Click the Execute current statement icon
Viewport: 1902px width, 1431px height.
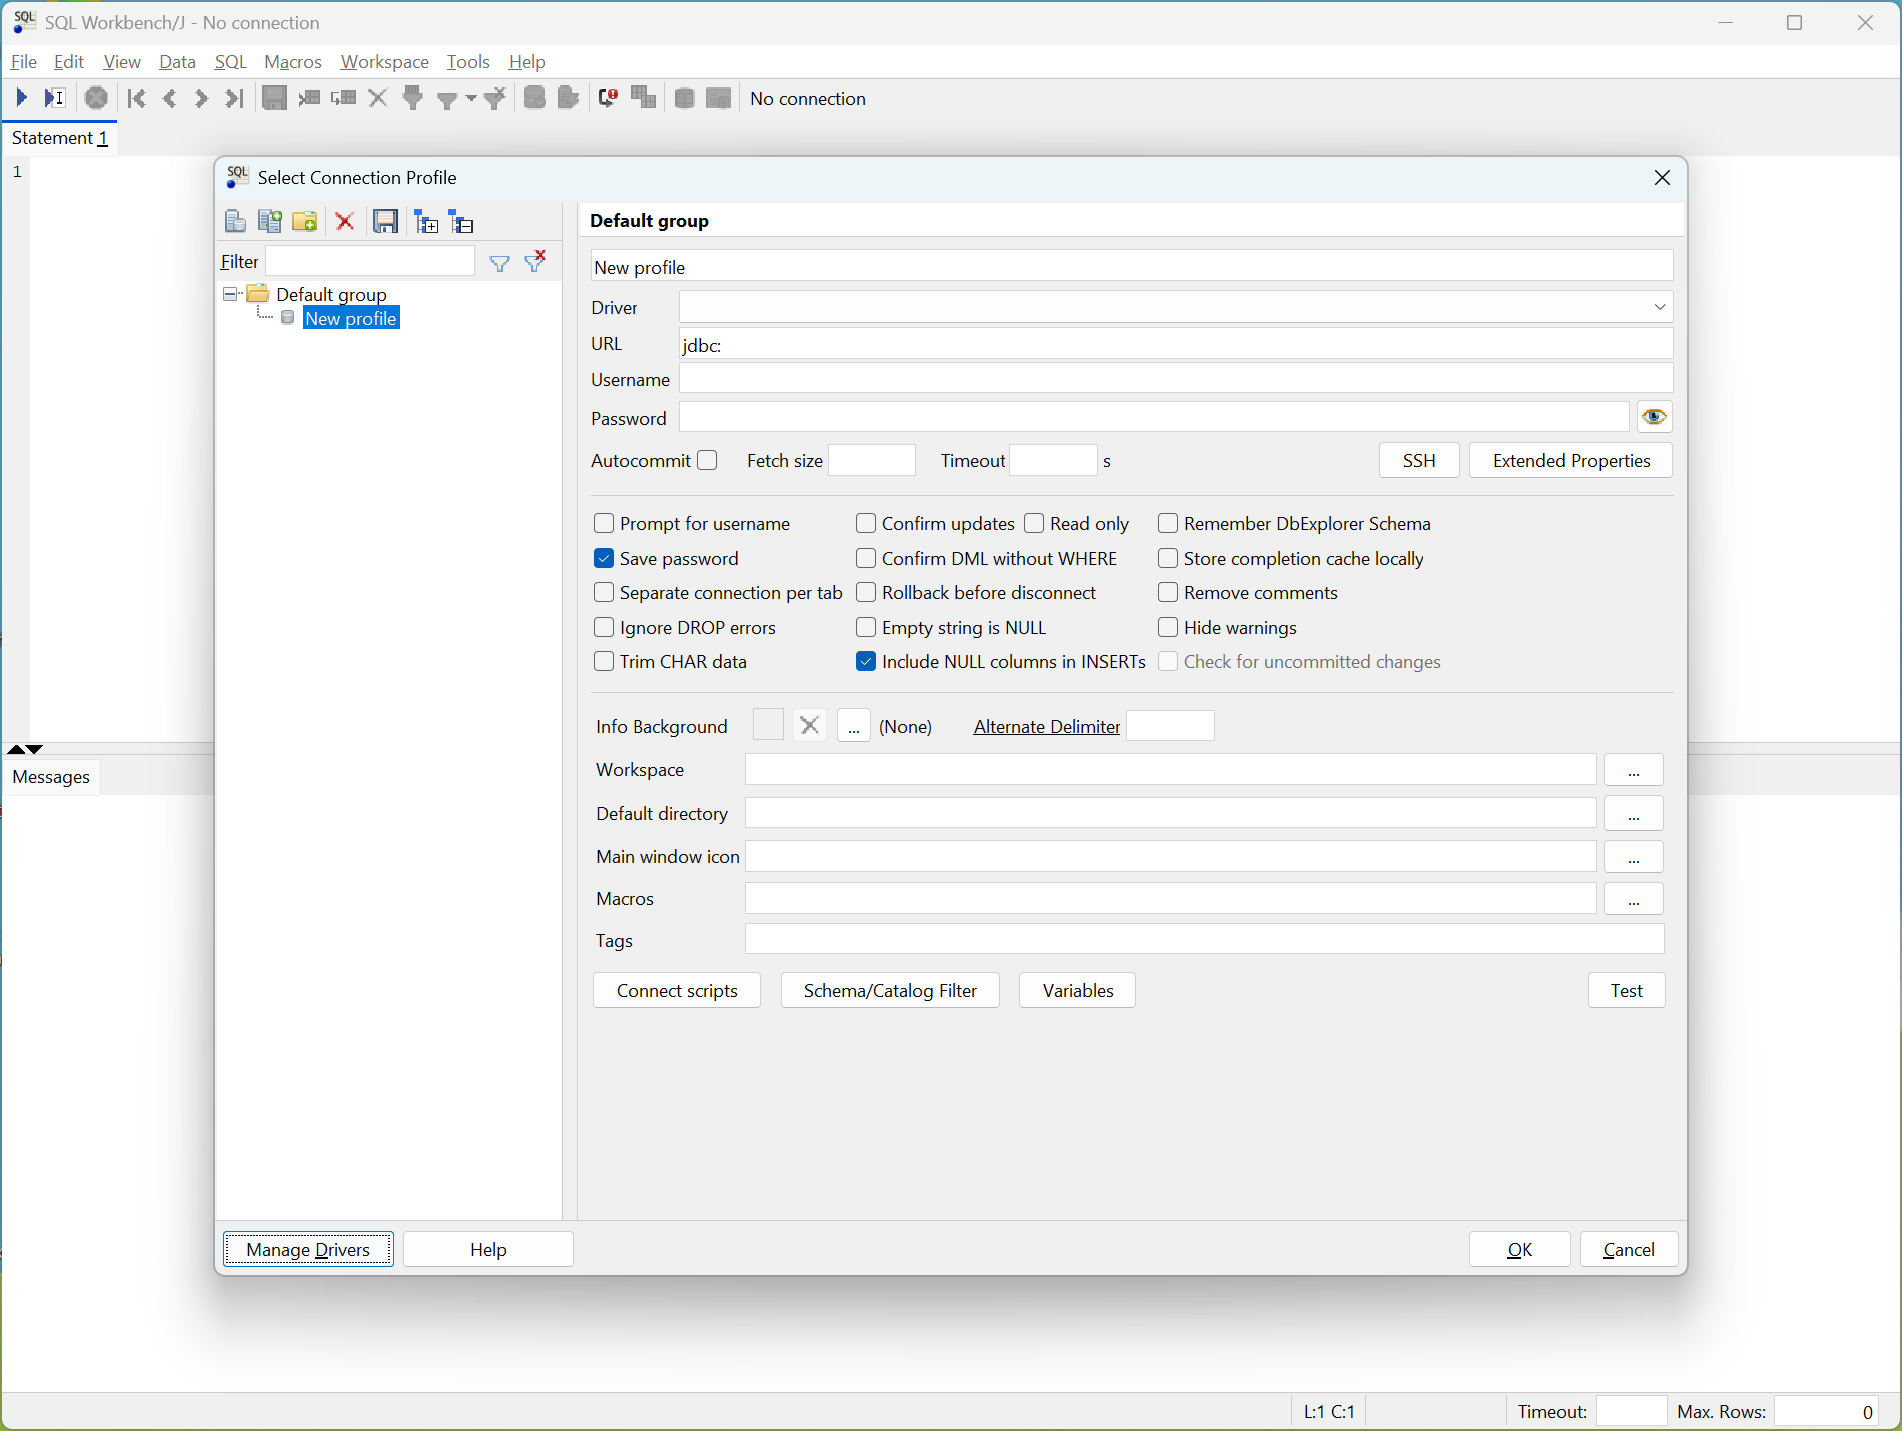point(54,98)
